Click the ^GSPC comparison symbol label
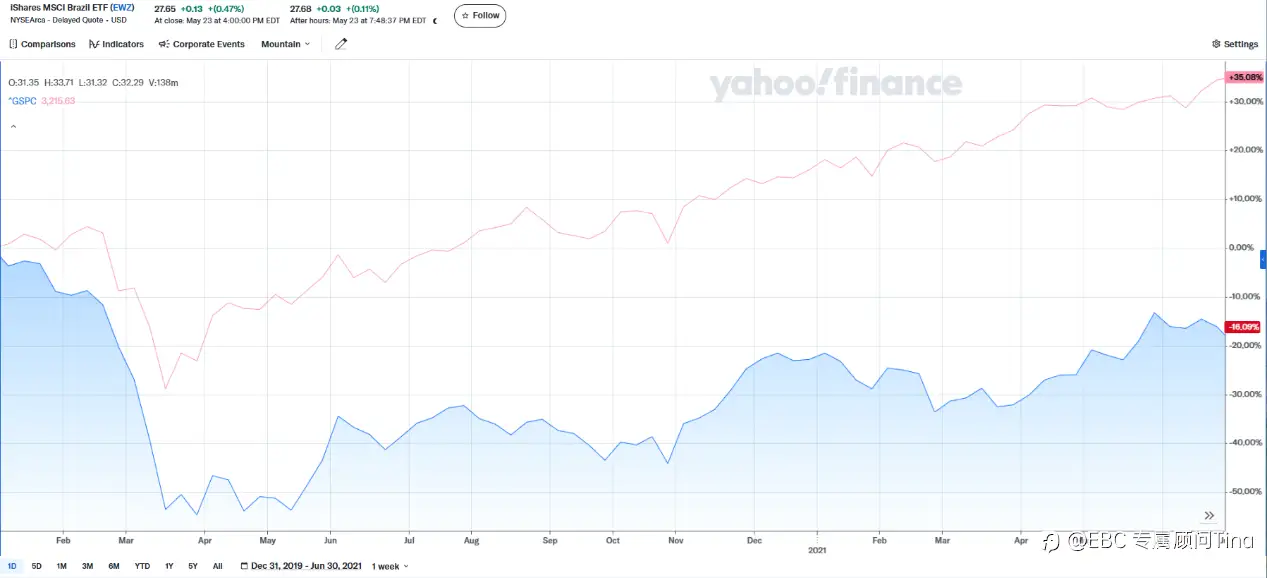Screen dimensions: 1267x578 click(x=20, y=101)
